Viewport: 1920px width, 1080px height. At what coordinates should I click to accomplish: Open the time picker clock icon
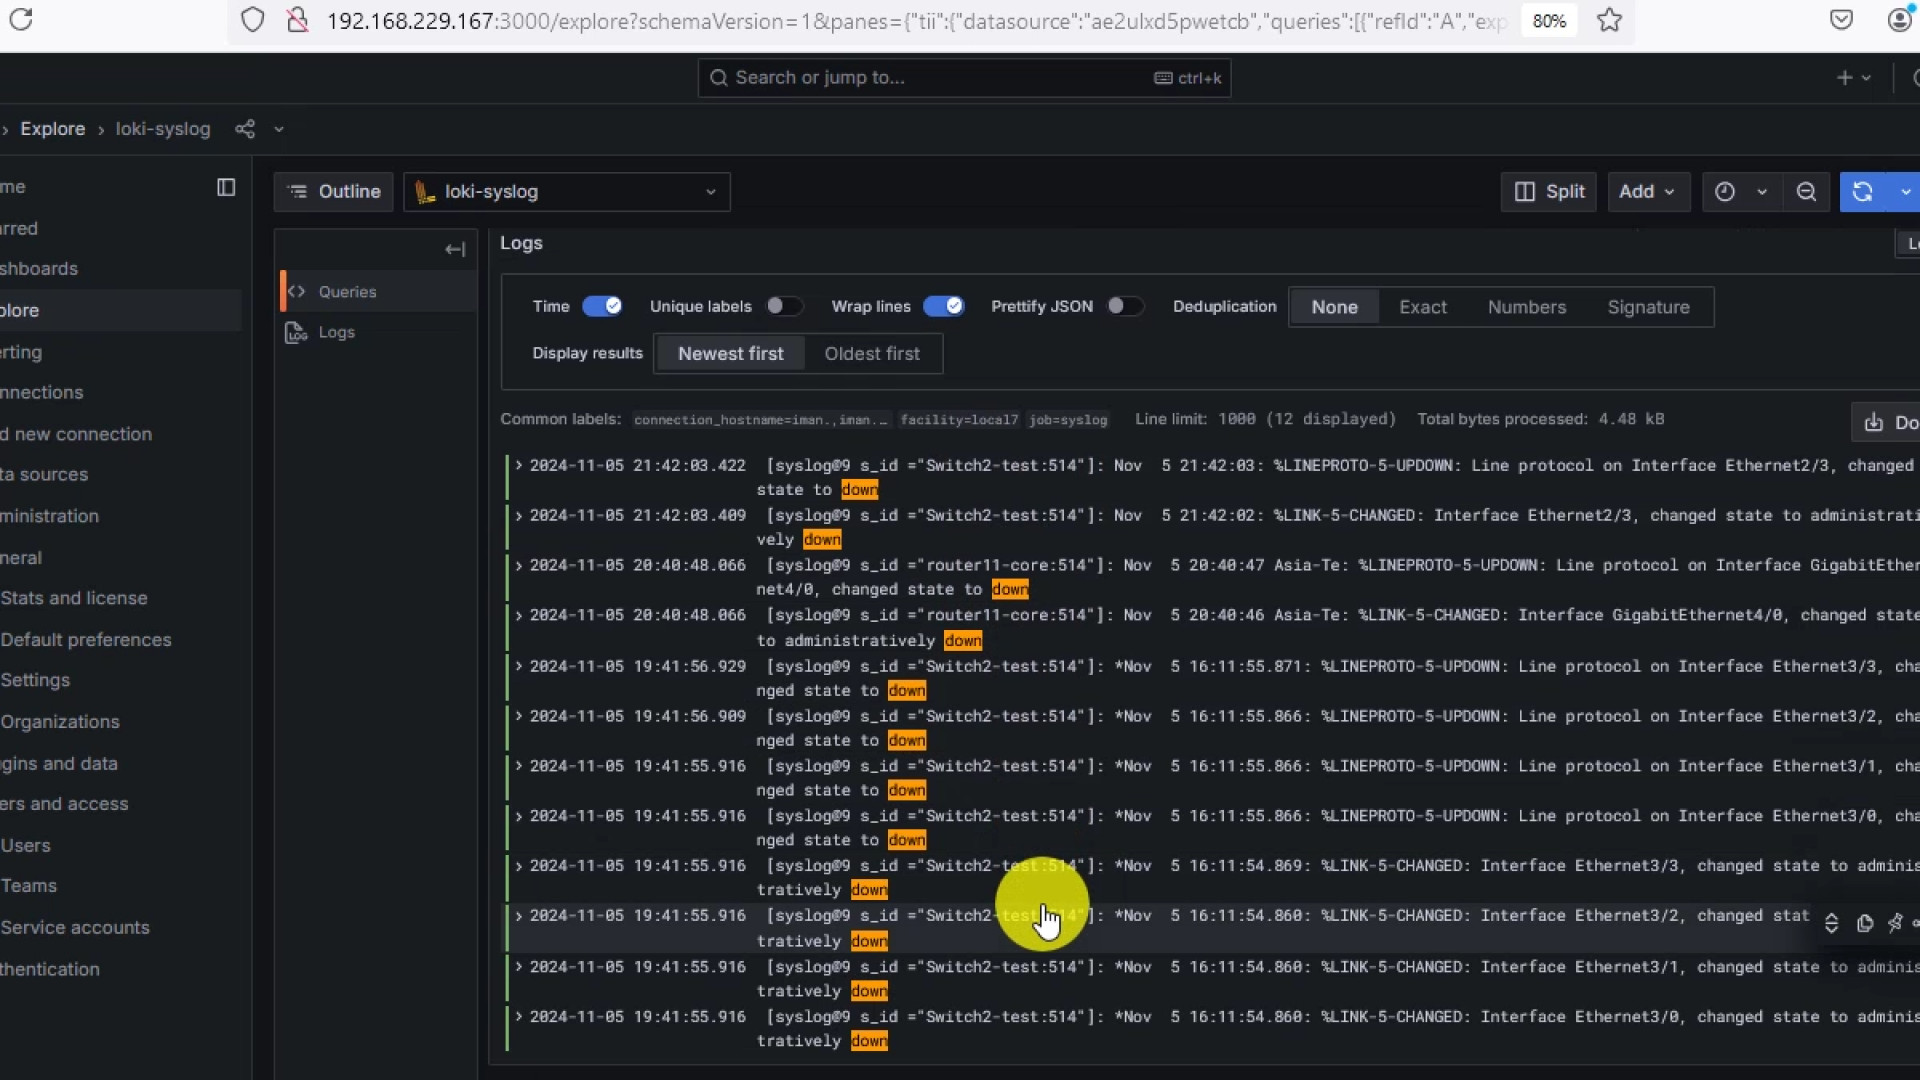[1725, 192]
